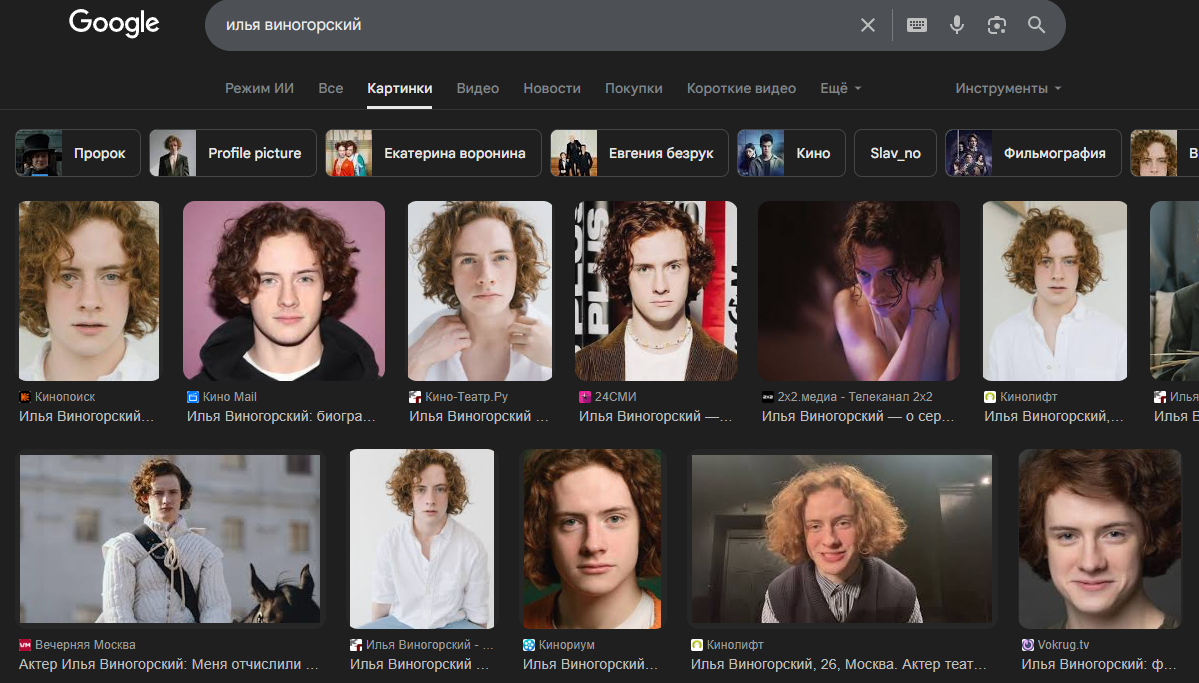Expand the Инструменты dropdown
Viewport: 1199px width, 683px height.
(x=1008, y=88)
